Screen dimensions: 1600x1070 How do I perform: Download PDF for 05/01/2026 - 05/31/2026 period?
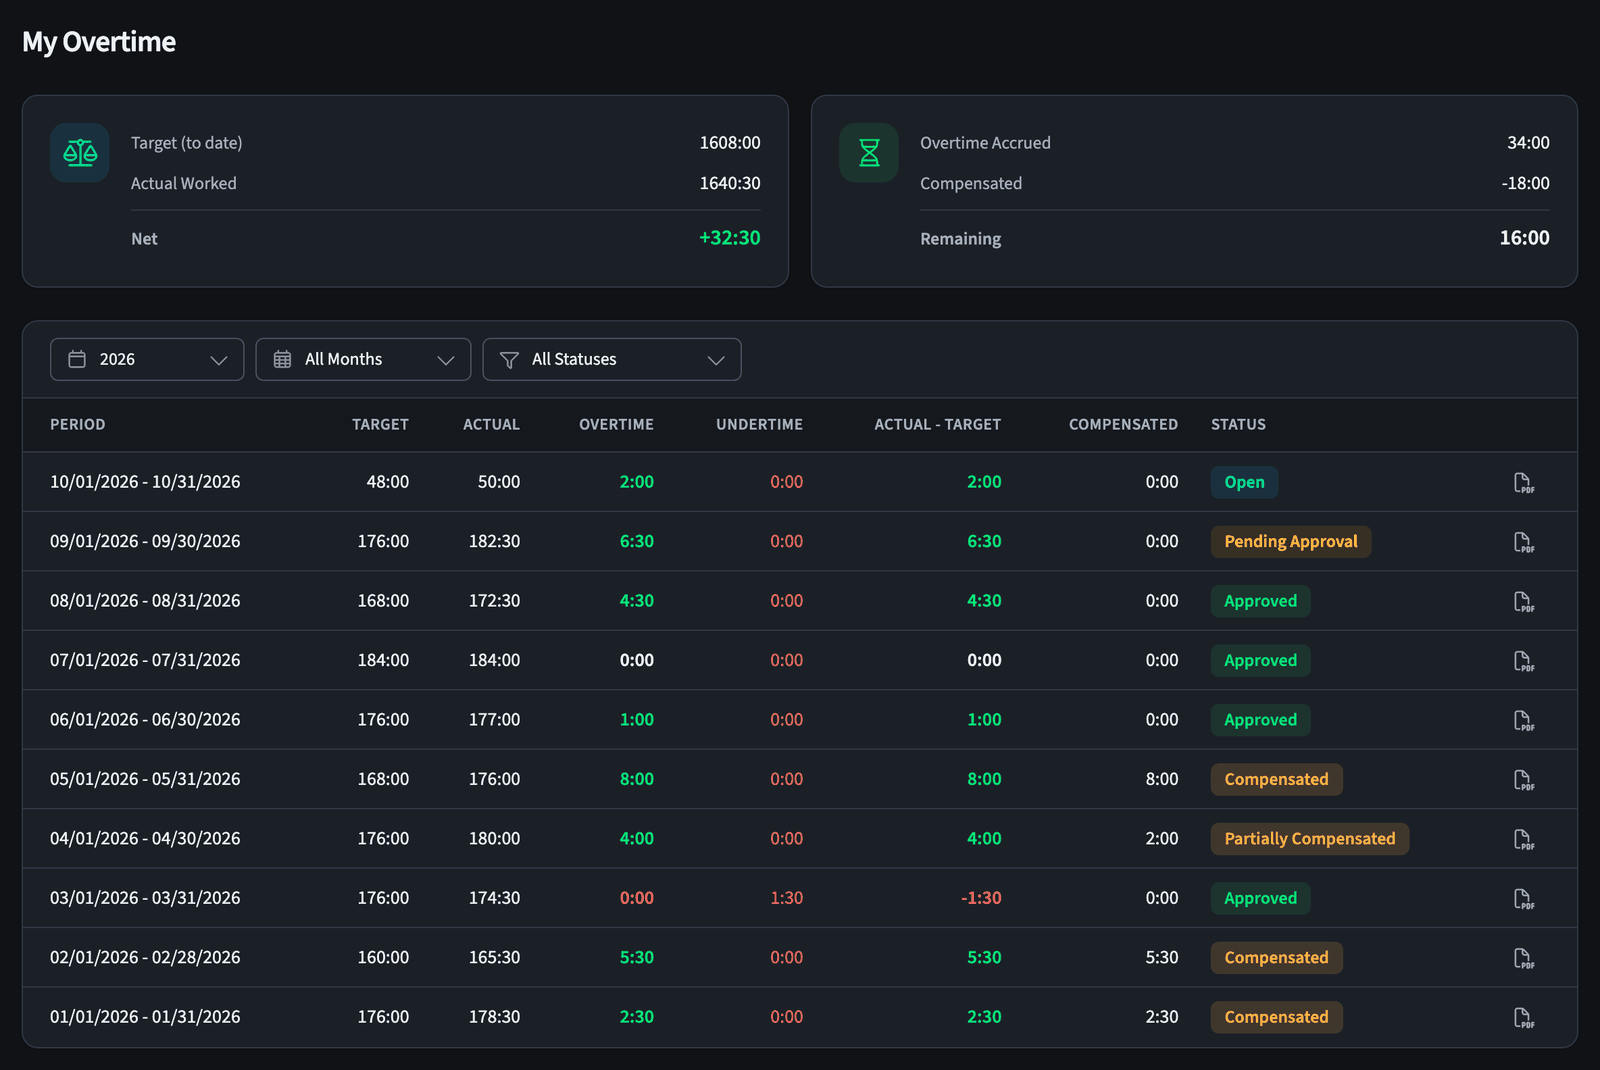click(x=1523, y=780)
